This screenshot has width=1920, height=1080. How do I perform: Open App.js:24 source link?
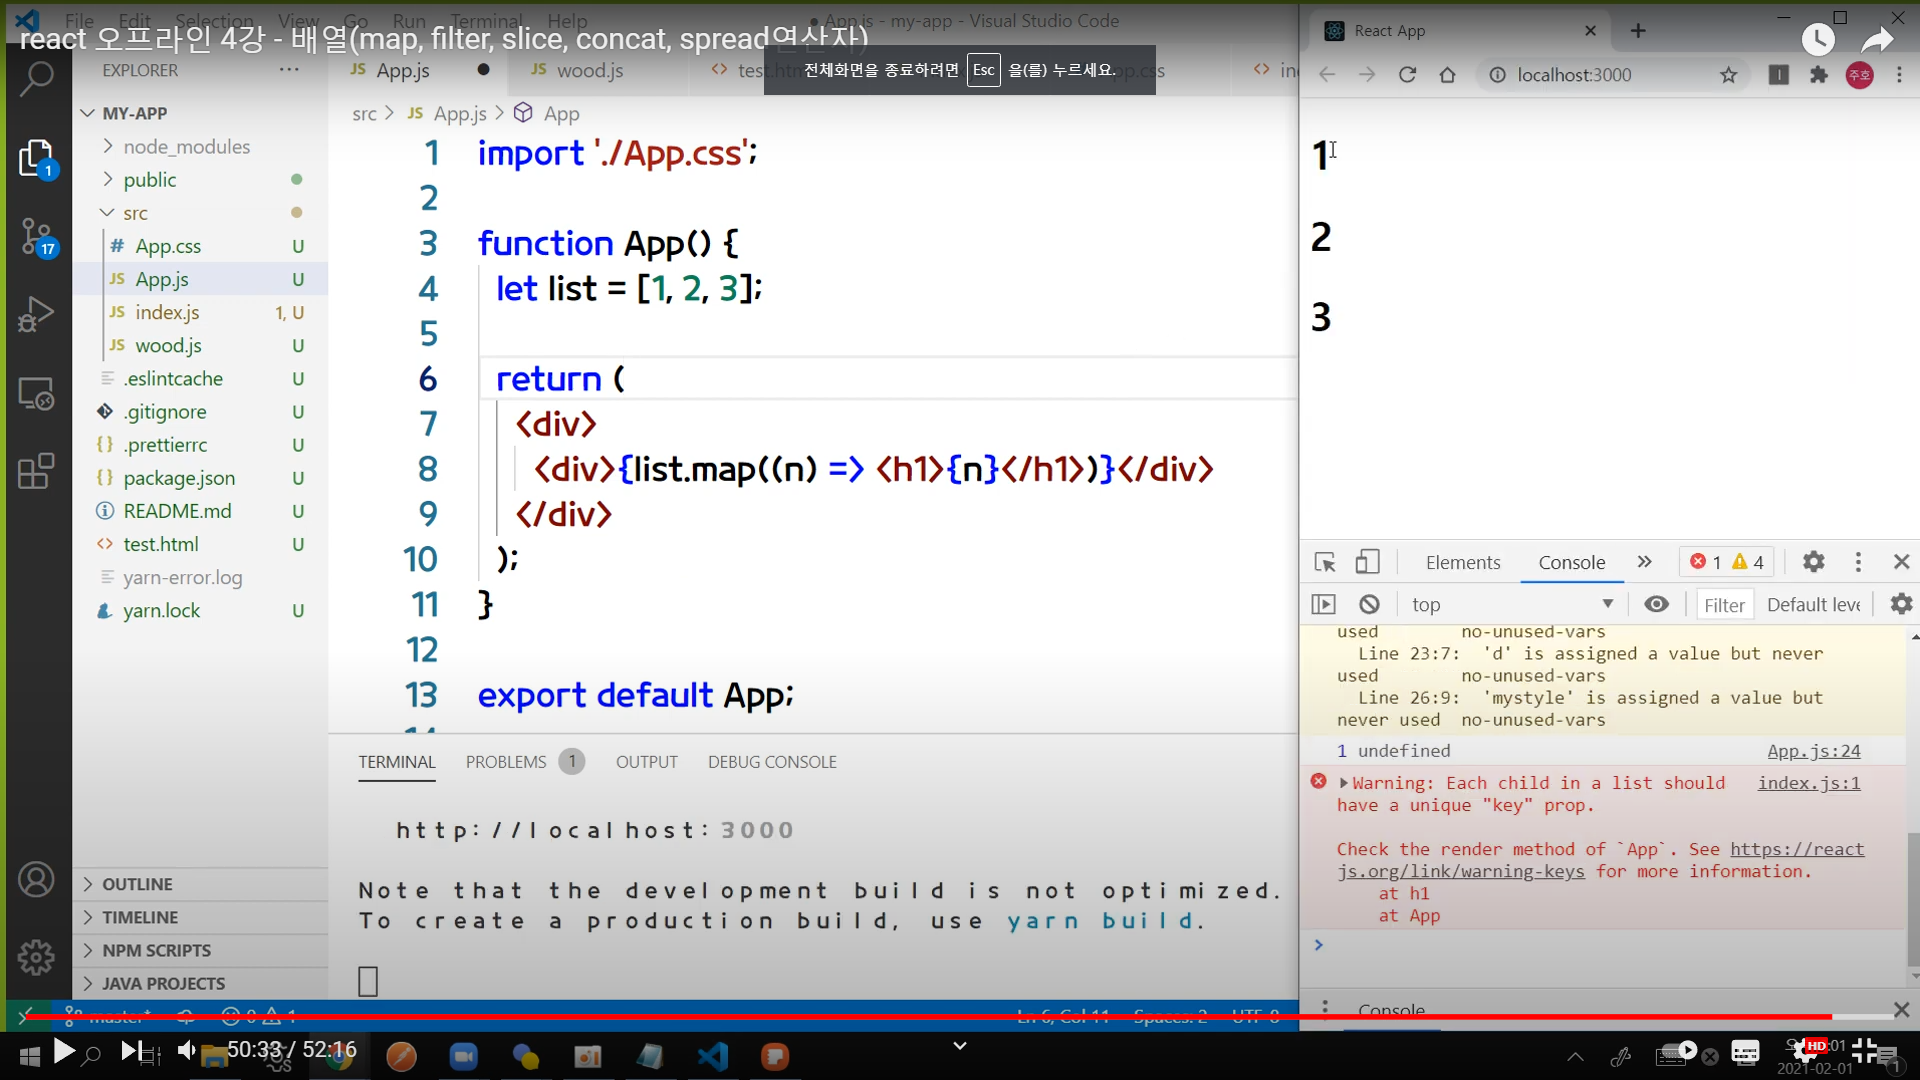pos(1813,751)
